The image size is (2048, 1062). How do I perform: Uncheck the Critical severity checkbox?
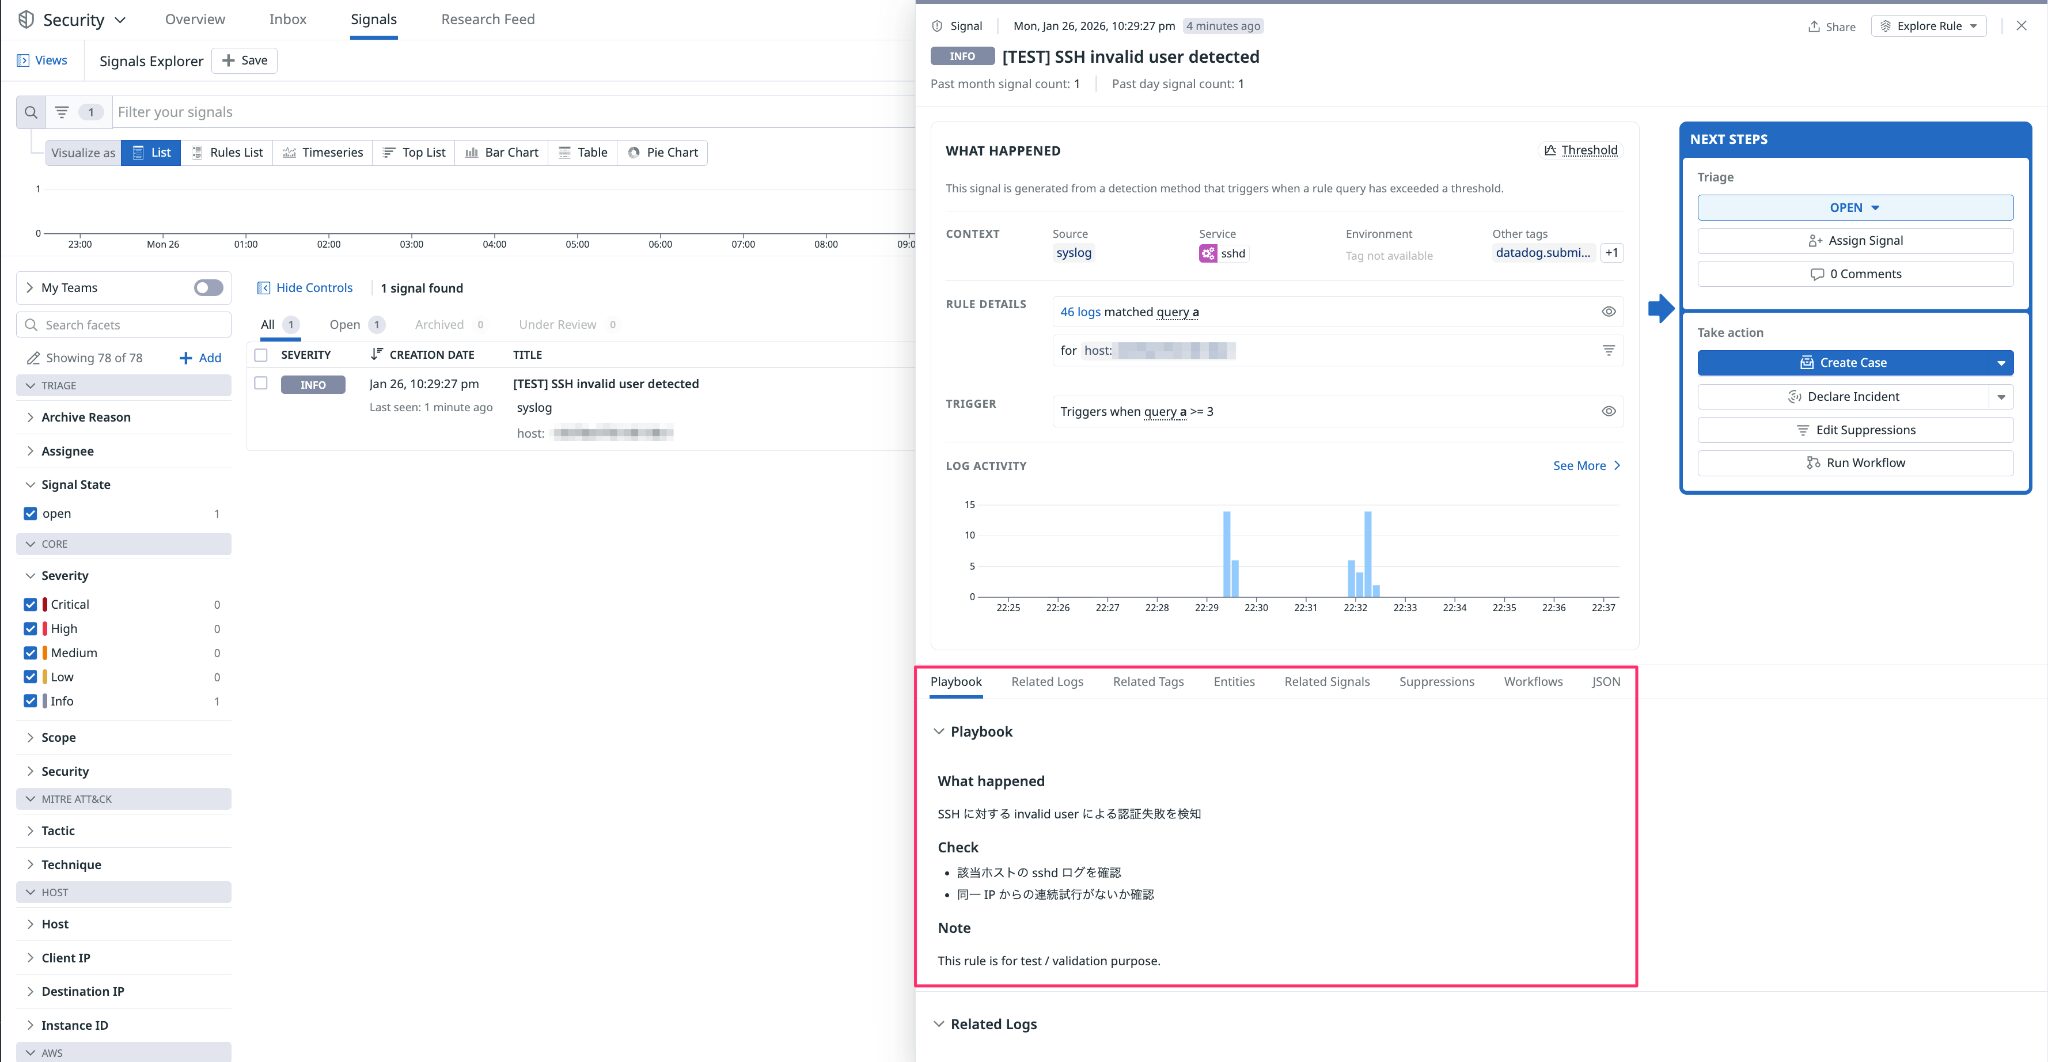click(30, 605)
